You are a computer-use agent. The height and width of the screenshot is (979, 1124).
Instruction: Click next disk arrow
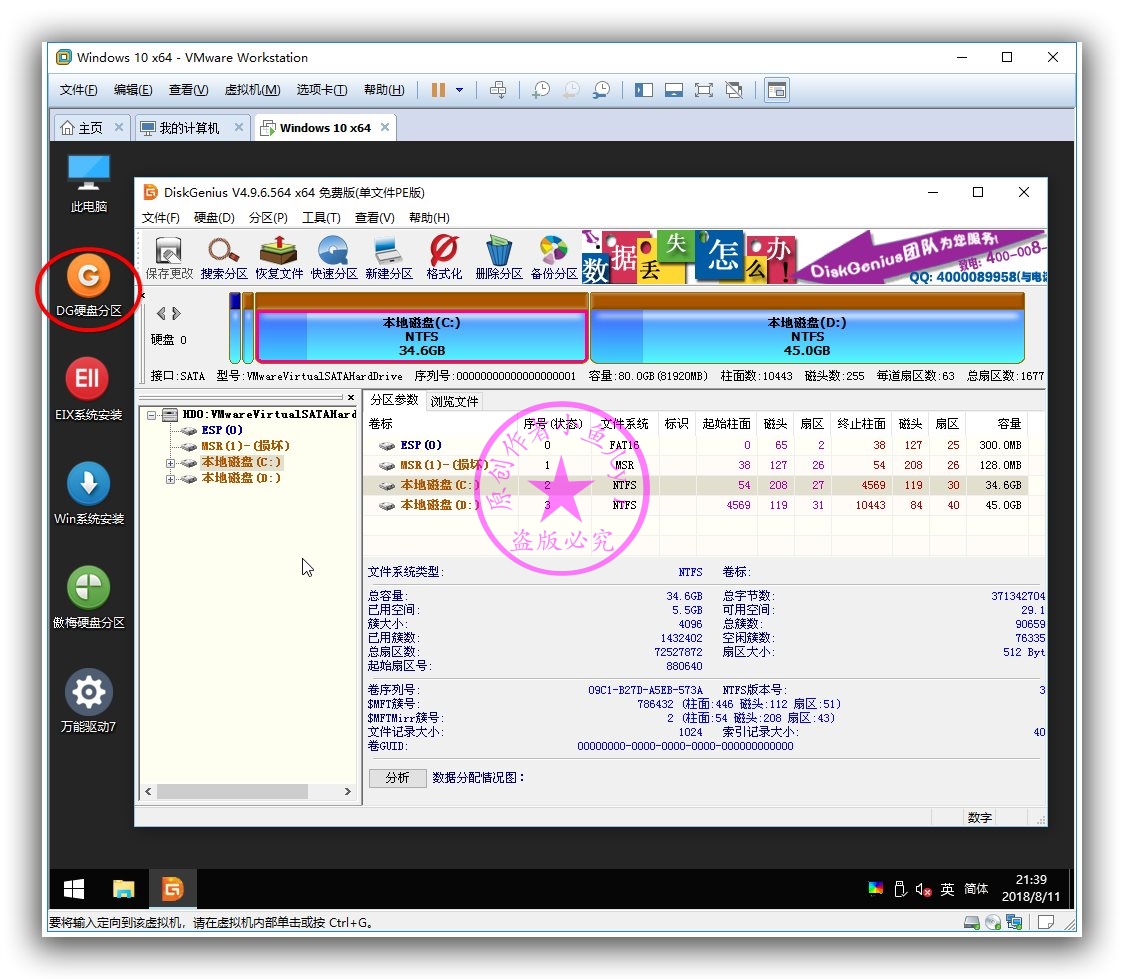176,313
